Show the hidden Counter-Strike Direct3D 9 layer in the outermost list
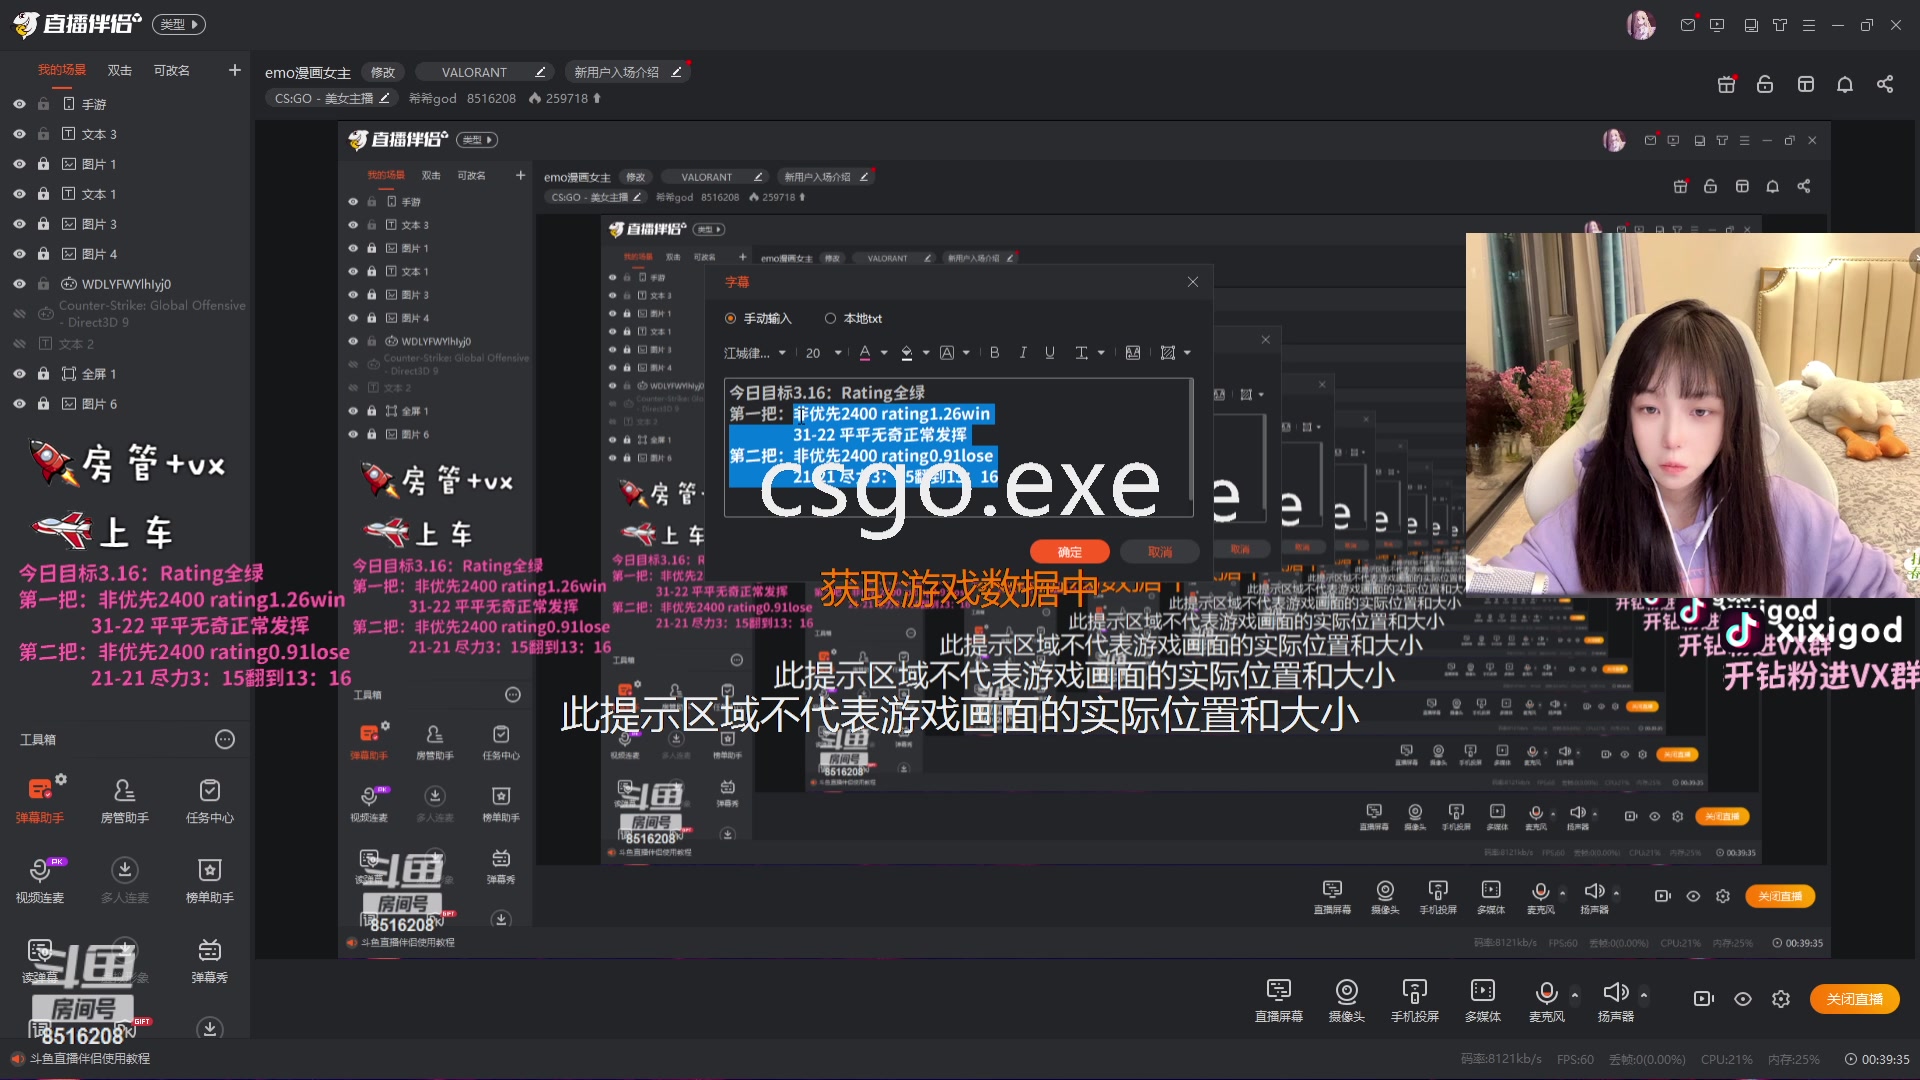 coord(19,314)
